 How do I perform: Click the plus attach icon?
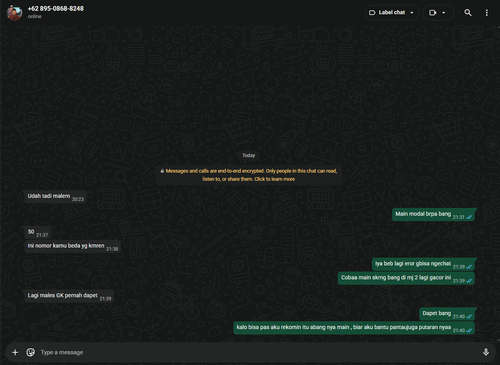(15, 352)
